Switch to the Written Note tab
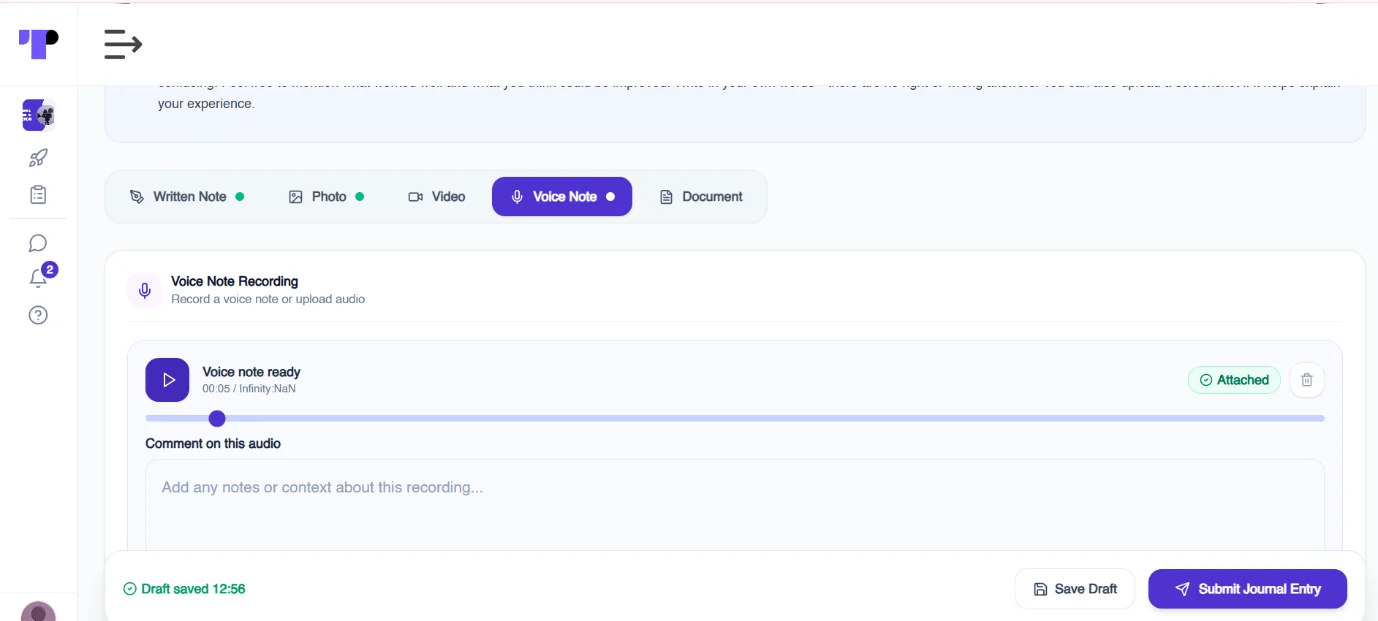Viewport: 1378px width, 621px height. click(x=187, y=197)
